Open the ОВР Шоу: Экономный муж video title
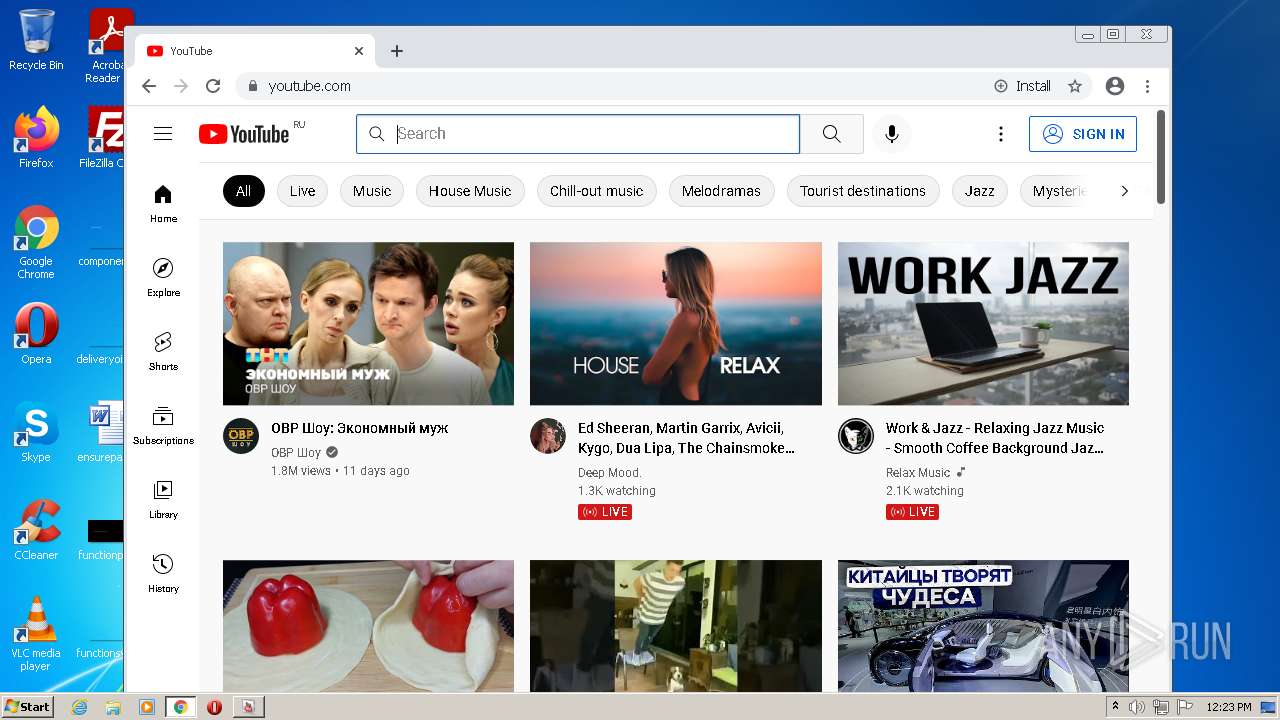Screen dimensions: 1280x720 click(x=360, y=428)
